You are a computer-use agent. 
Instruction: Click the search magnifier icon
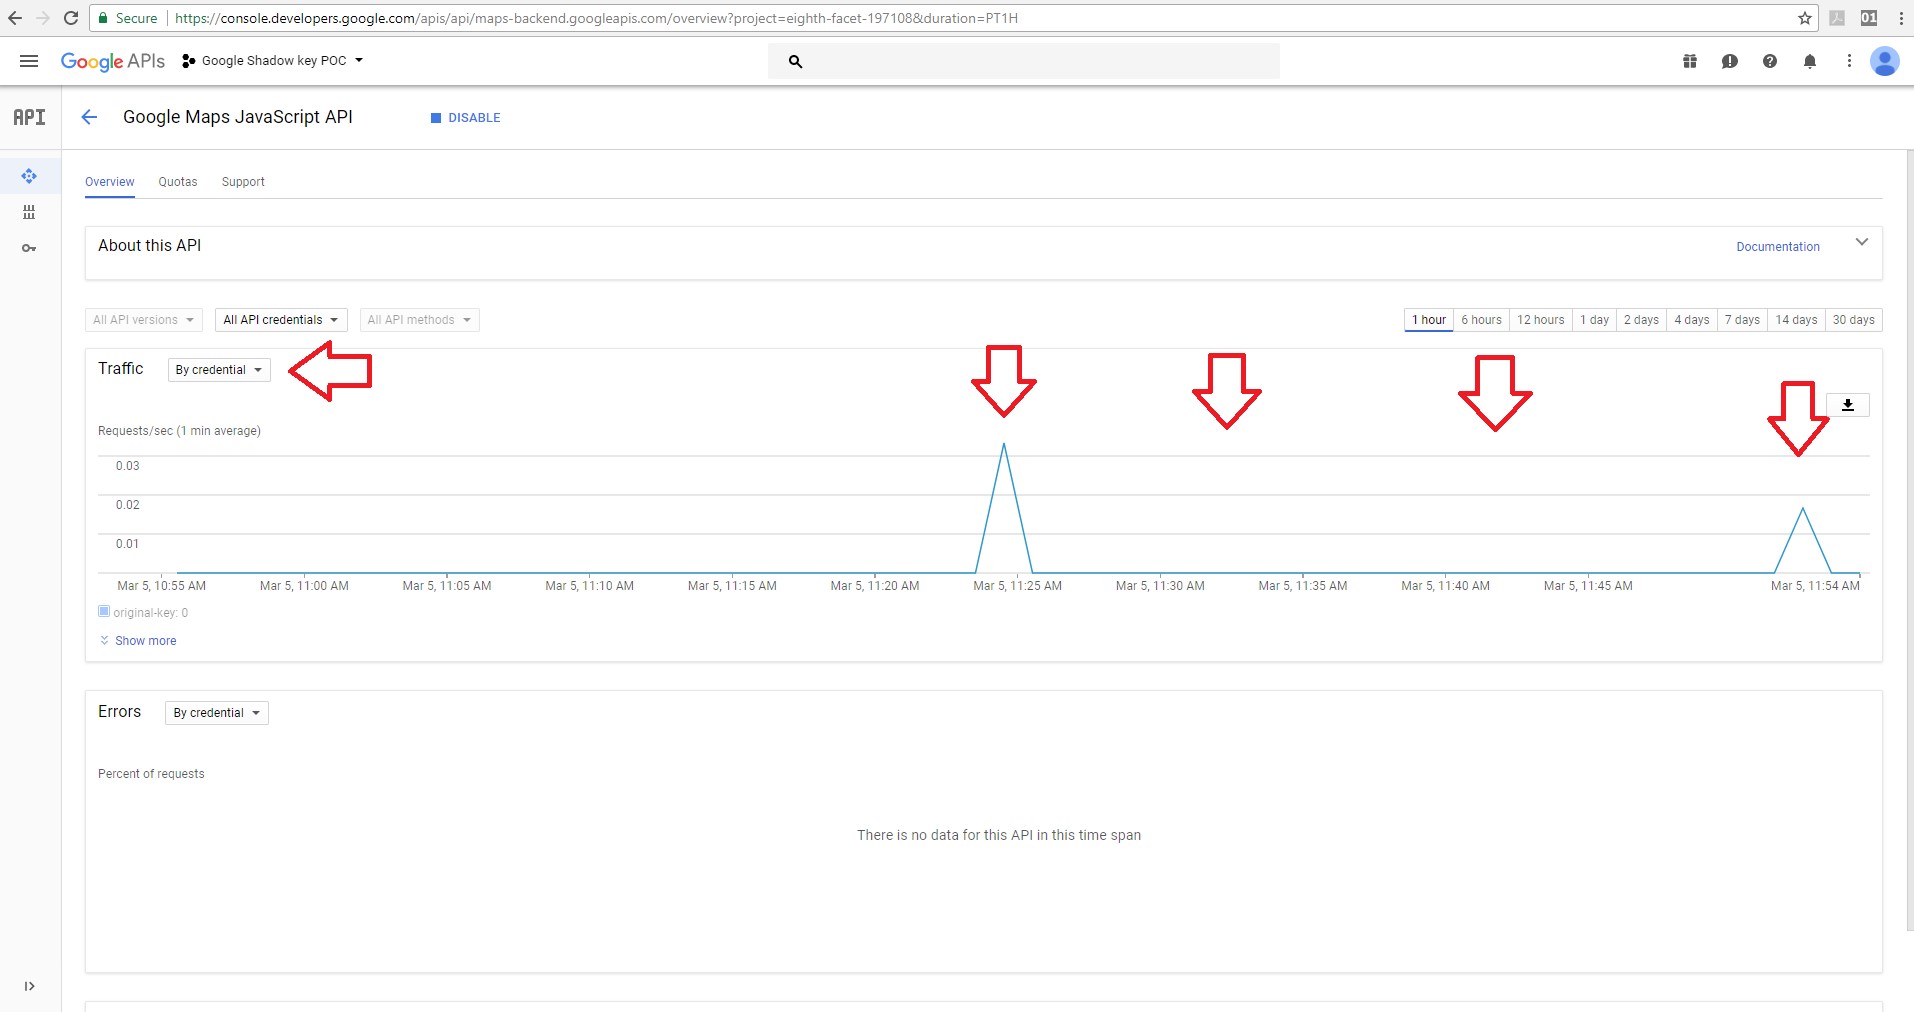(x=795, y=61)
